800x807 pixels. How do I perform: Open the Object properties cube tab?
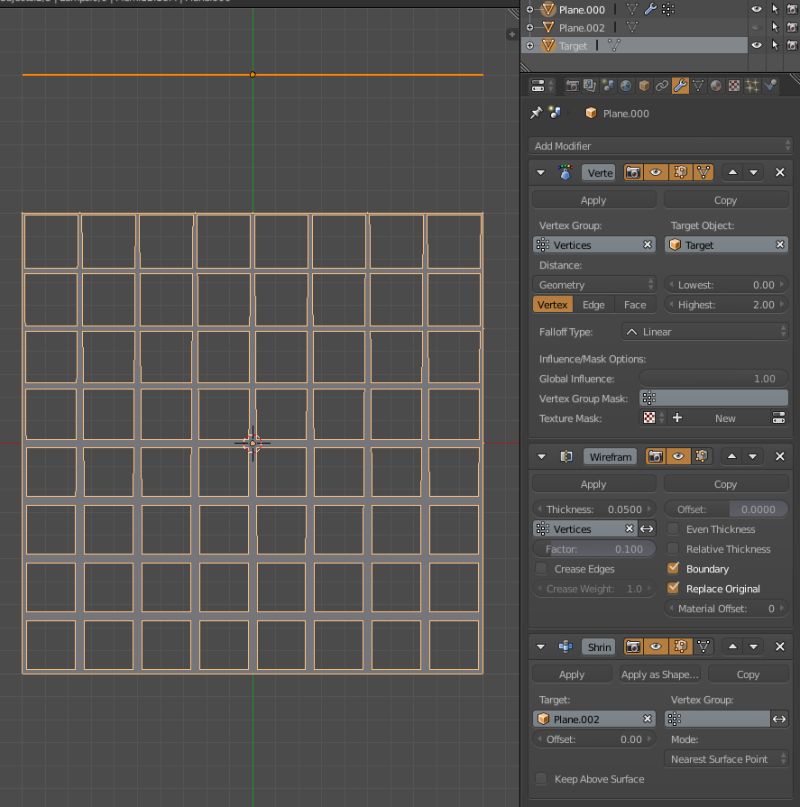click(x=644, y=85)
